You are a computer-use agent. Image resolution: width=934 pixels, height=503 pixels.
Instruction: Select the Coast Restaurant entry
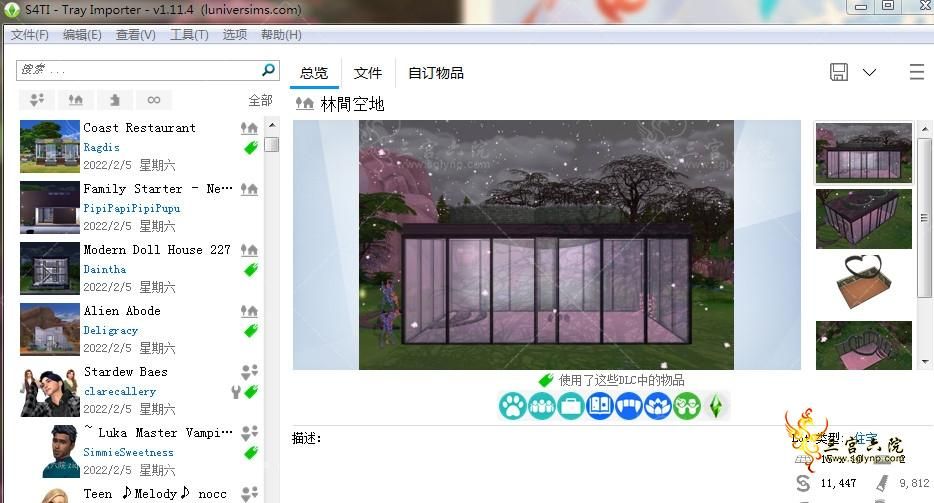pos(141,146)
